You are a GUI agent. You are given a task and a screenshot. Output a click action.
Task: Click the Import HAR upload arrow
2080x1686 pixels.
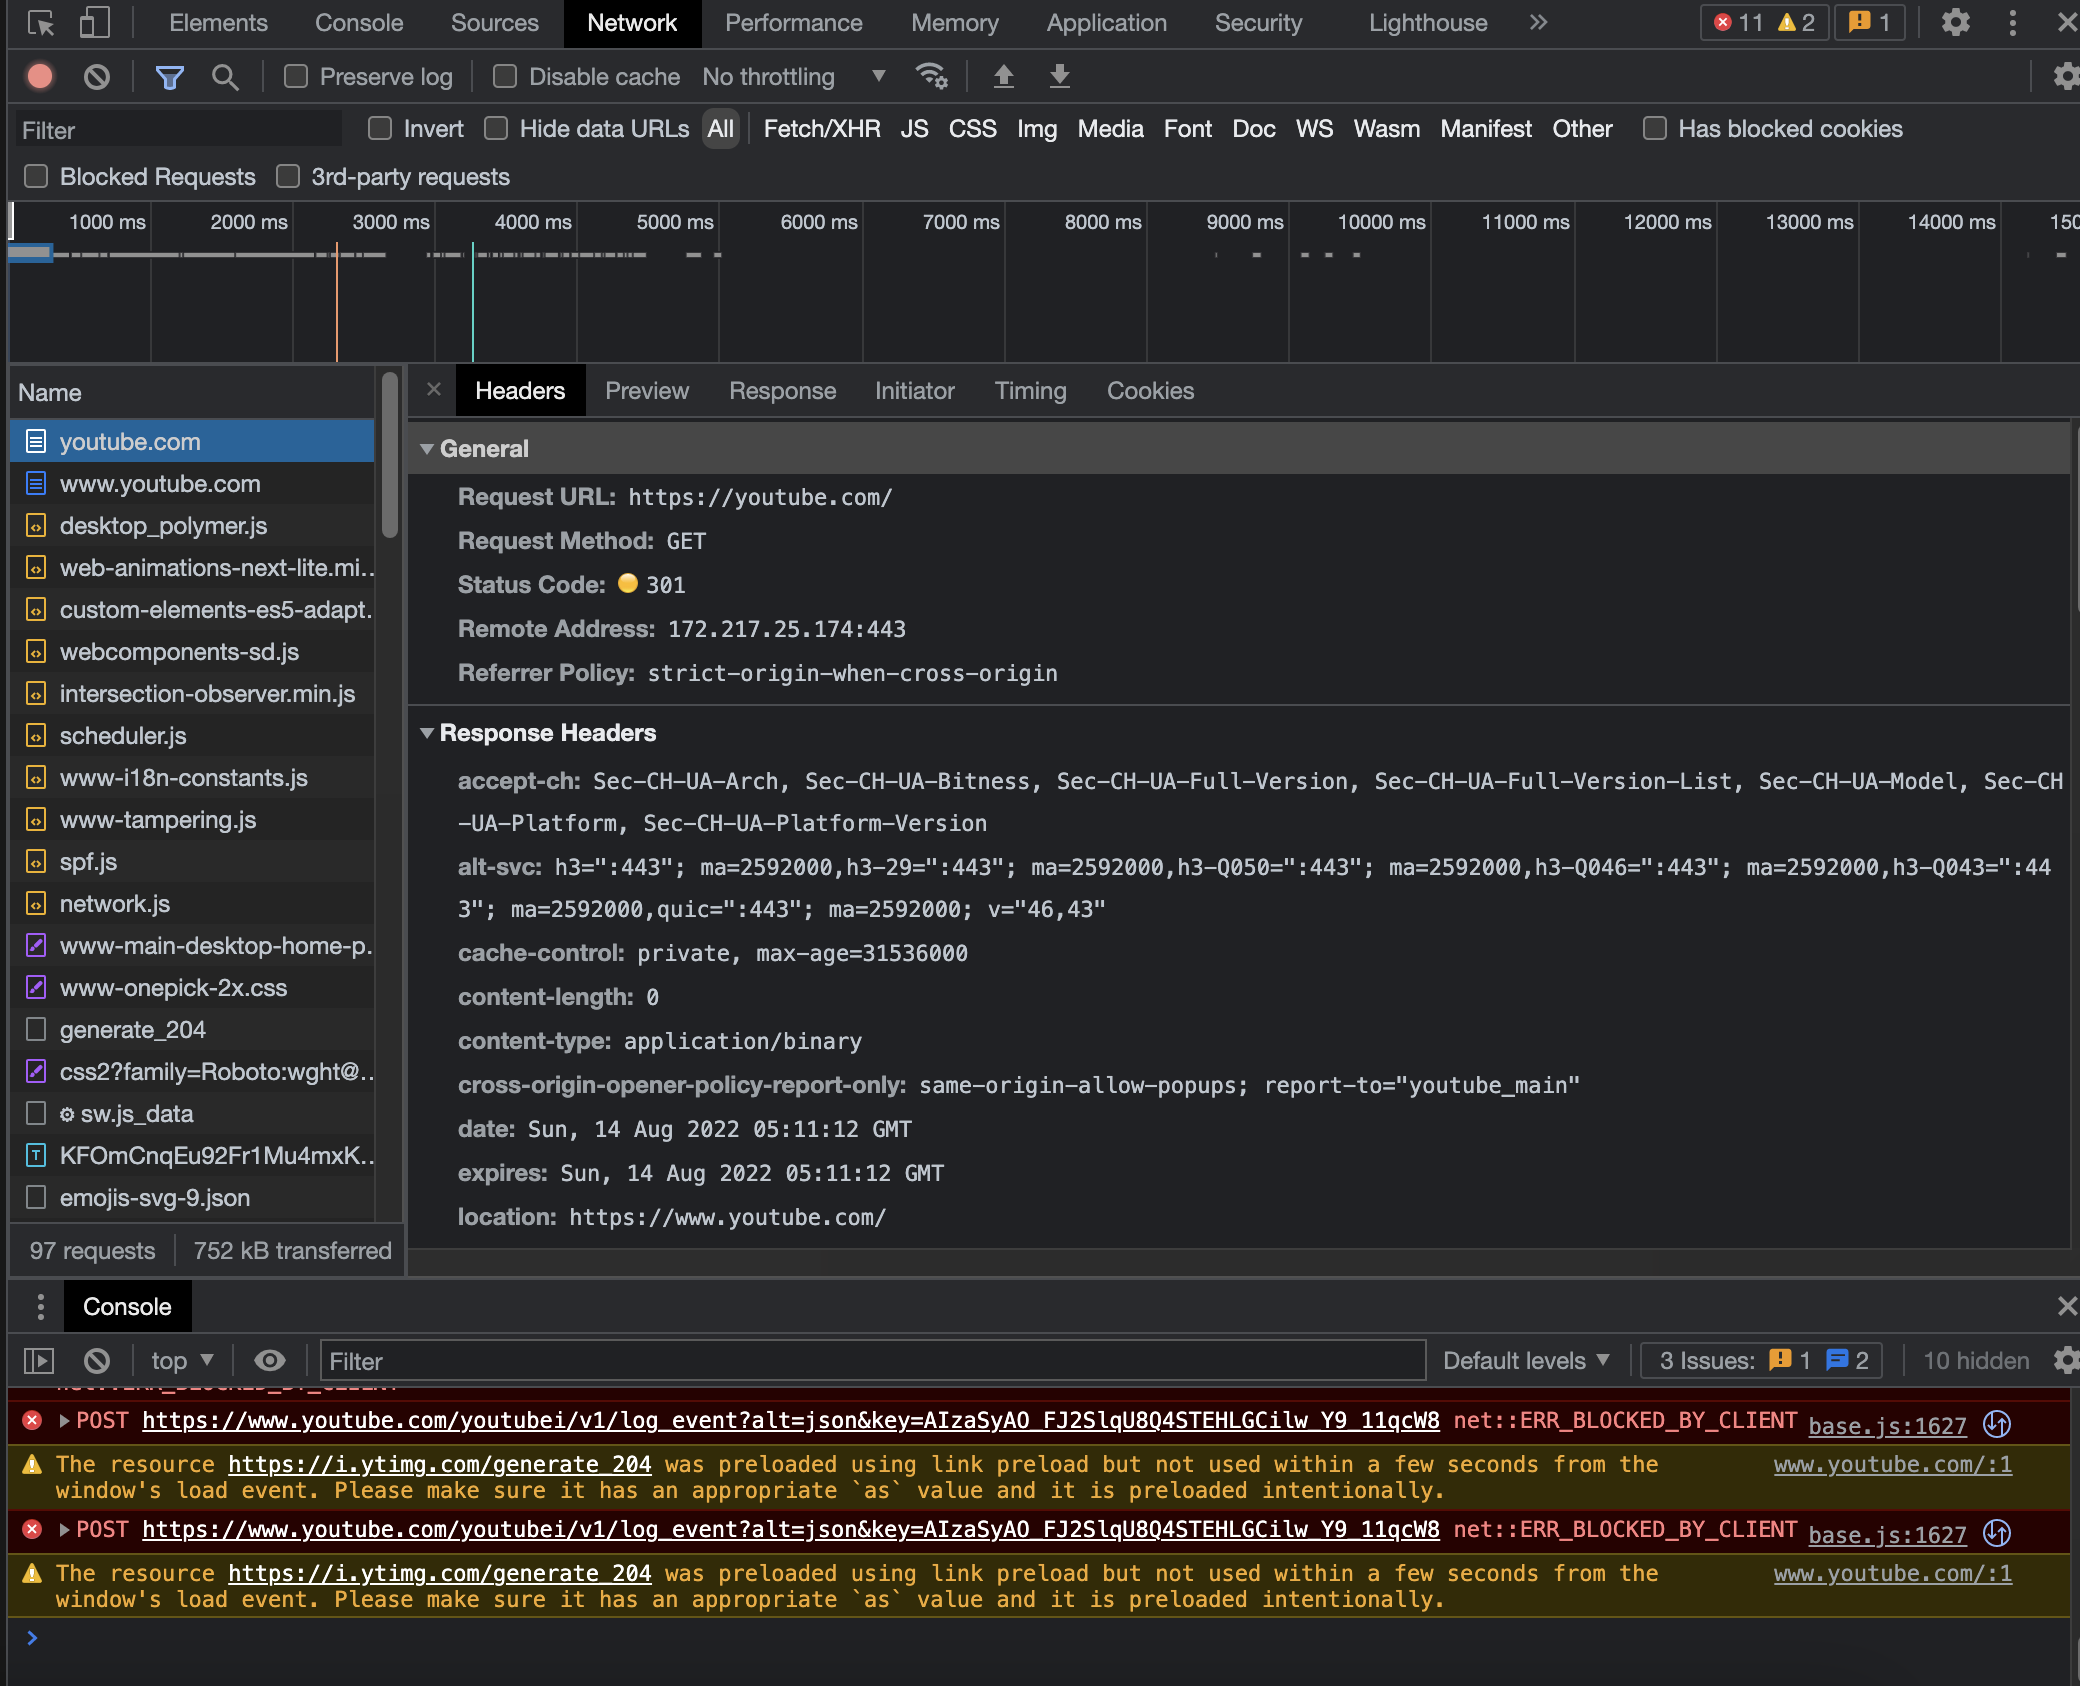pyautogui.click(x=1003, y=77)
